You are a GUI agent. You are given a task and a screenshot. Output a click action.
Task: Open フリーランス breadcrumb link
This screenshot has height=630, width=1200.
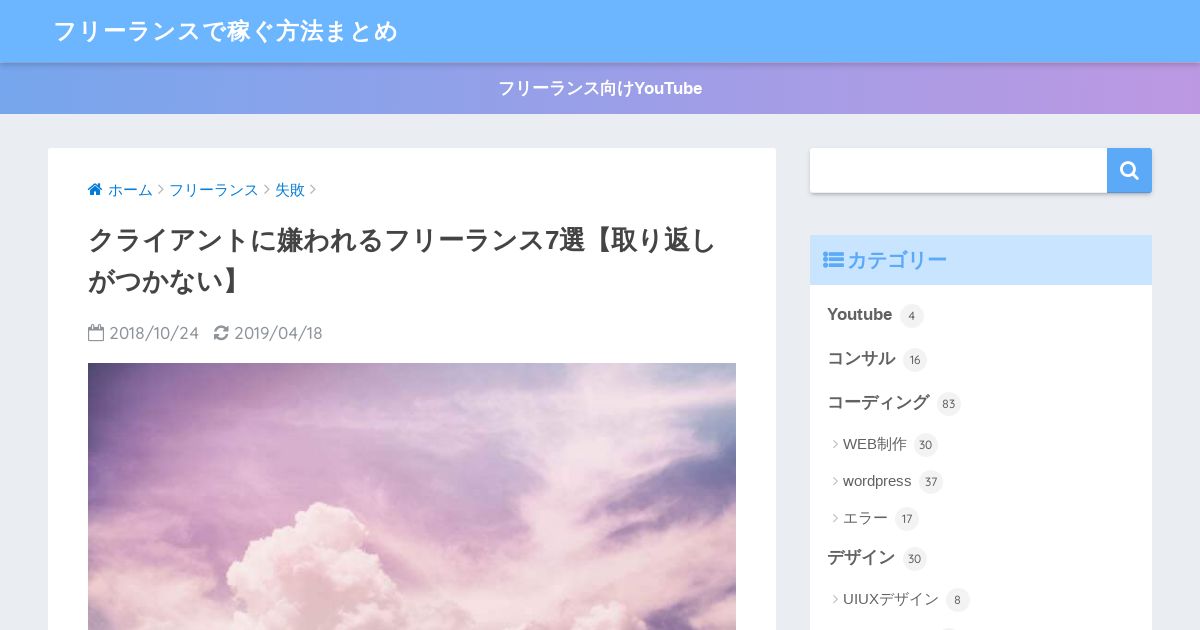coord(213,190)
